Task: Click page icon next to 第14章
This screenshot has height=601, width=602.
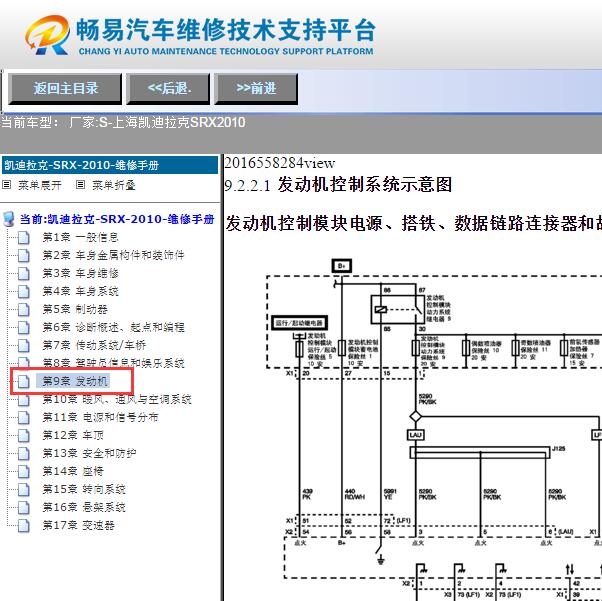Action: 24,472
